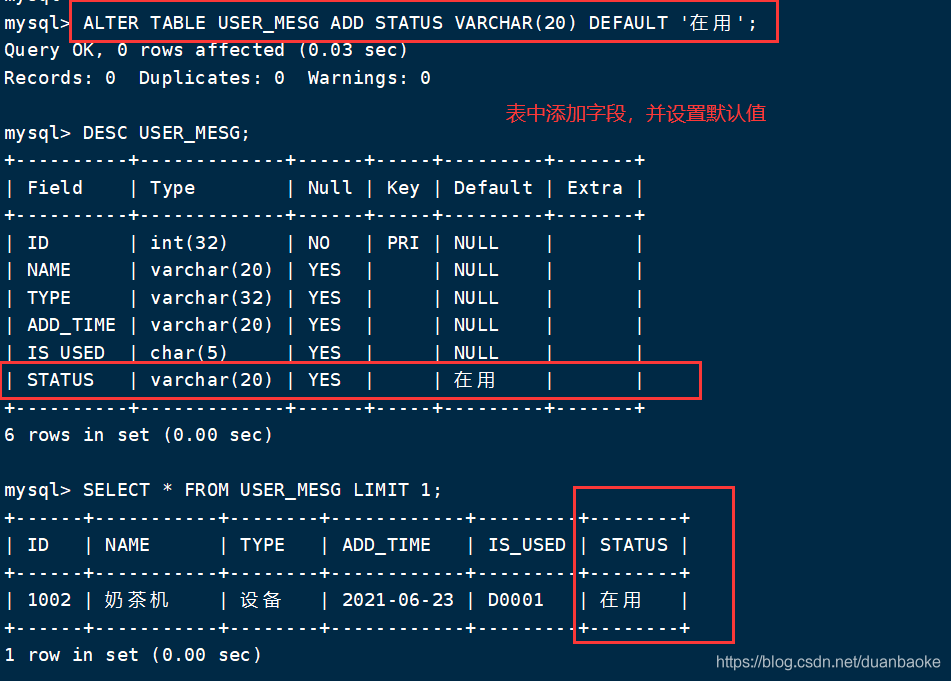This screenshot has height=681, width=951.
Task: Click the ADD_TIME header in query result
Action: [386, 545]
